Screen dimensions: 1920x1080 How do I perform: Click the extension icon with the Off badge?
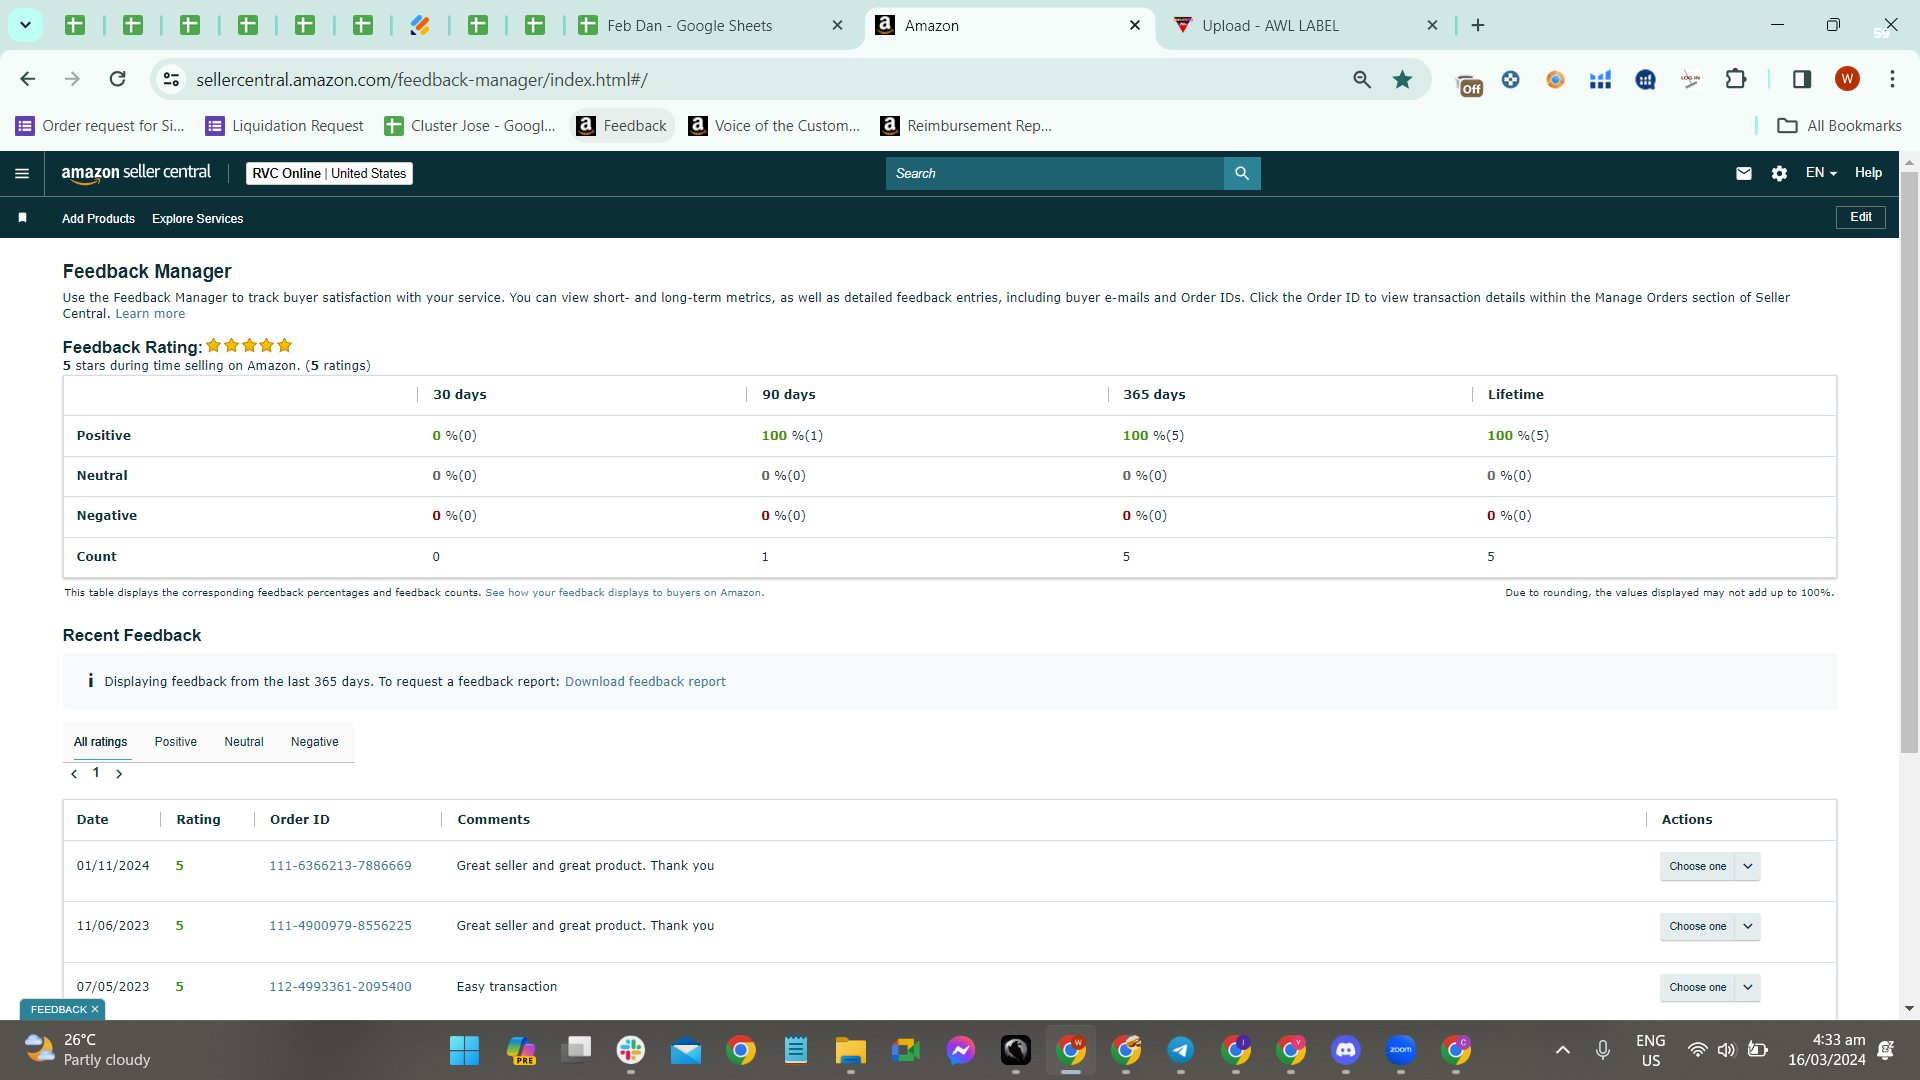pos(1469,85)
